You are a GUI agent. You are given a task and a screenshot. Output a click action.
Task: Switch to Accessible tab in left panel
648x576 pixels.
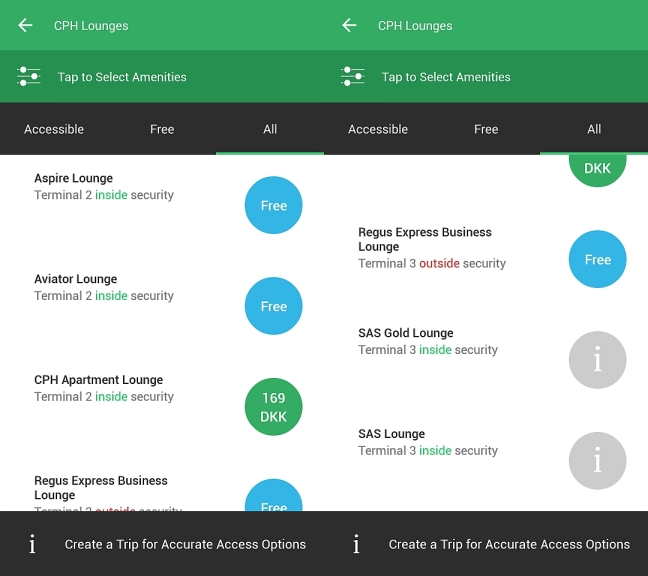coord(54,129)
